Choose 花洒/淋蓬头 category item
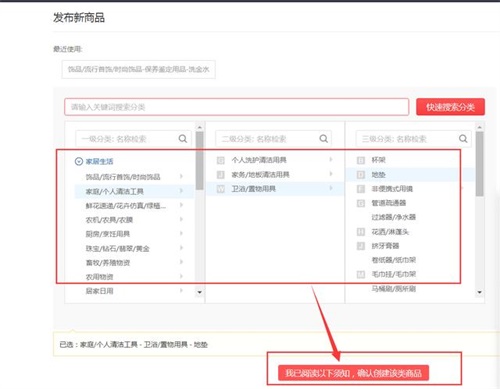500x389 pixels. click(x=390, y=232)
